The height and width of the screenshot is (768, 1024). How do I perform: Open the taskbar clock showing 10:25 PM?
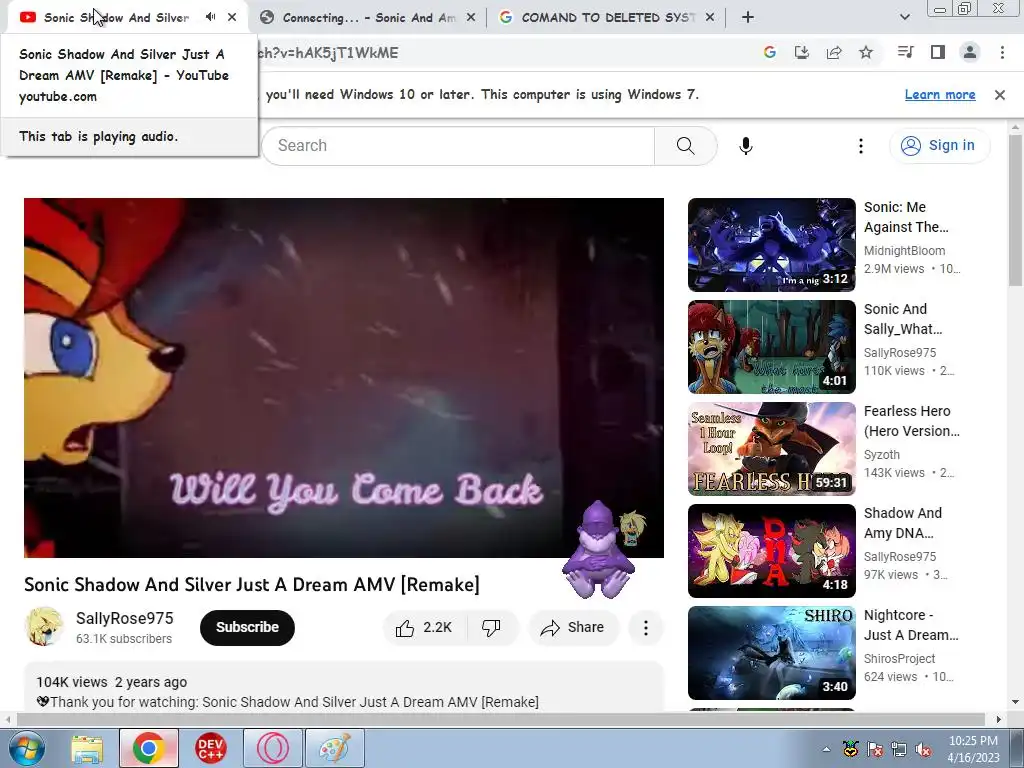973,749
